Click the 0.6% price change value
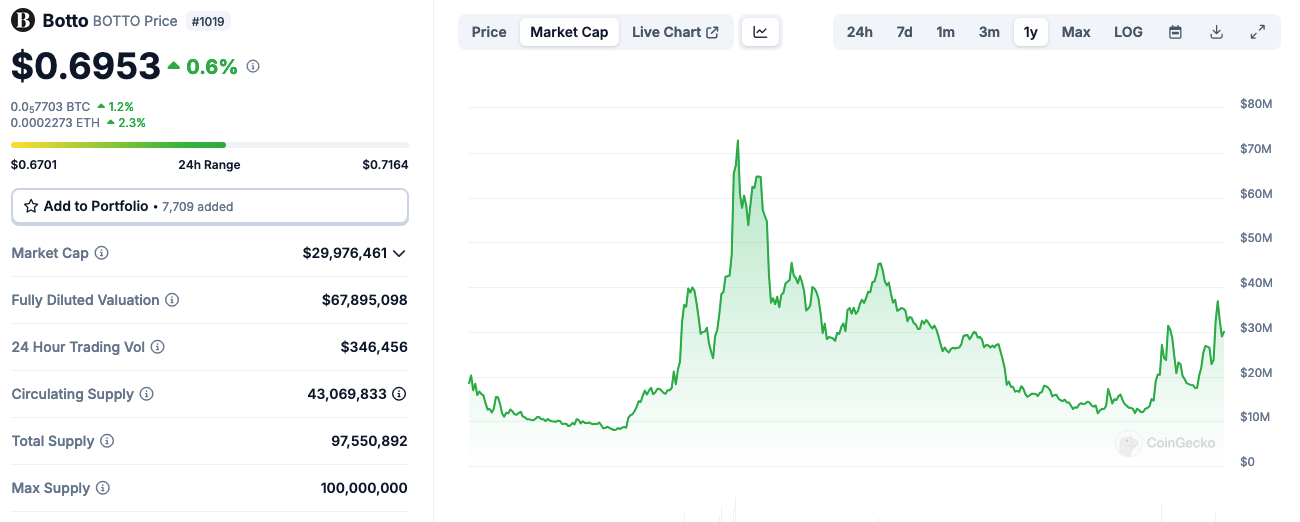This screenshot has width=1300, height=522. 203,66
